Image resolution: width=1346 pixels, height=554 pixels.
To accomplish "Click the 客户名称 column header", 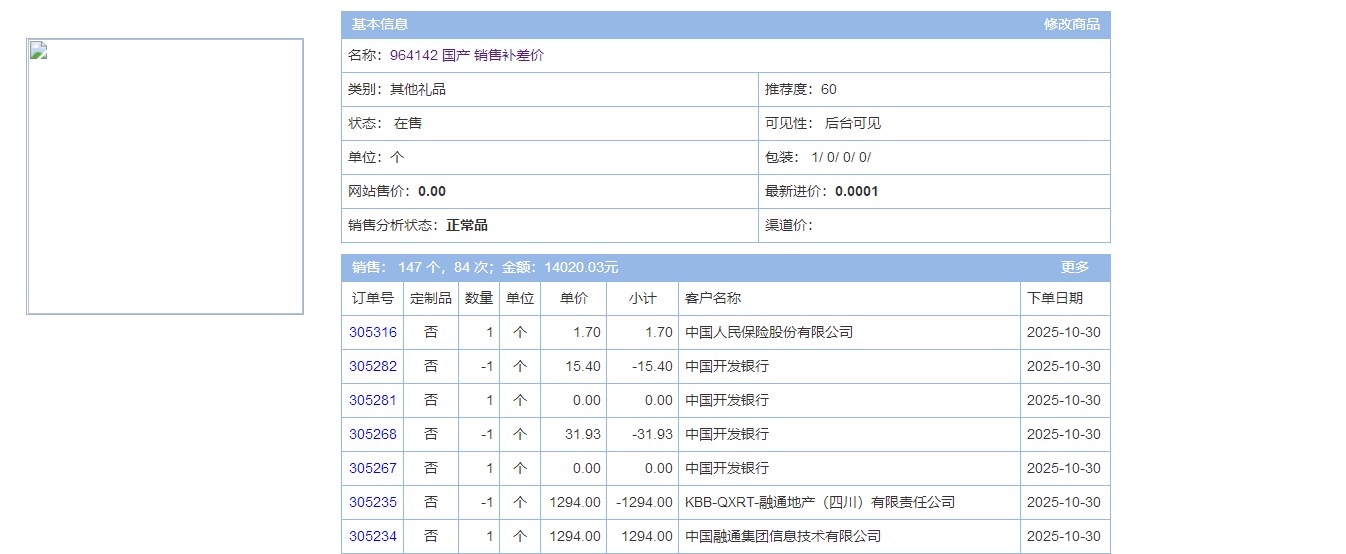I will tap(713, 298).
